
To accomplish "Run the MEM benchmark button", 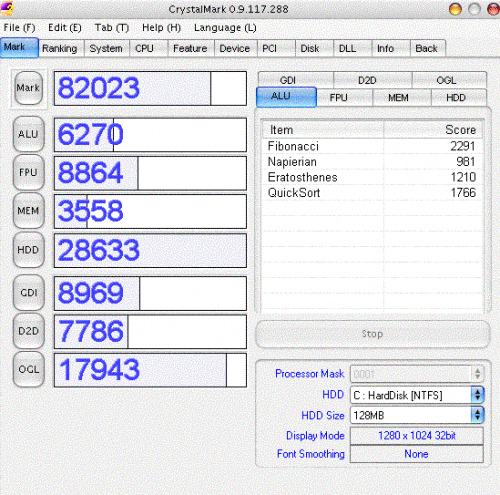I will point(28,211).
